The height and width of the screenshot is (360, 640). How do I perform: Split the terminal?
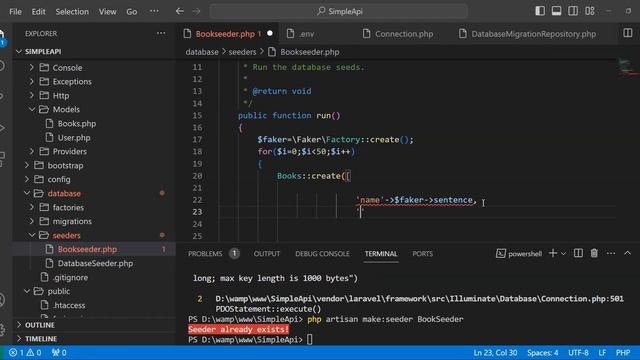tap(578, 253)
